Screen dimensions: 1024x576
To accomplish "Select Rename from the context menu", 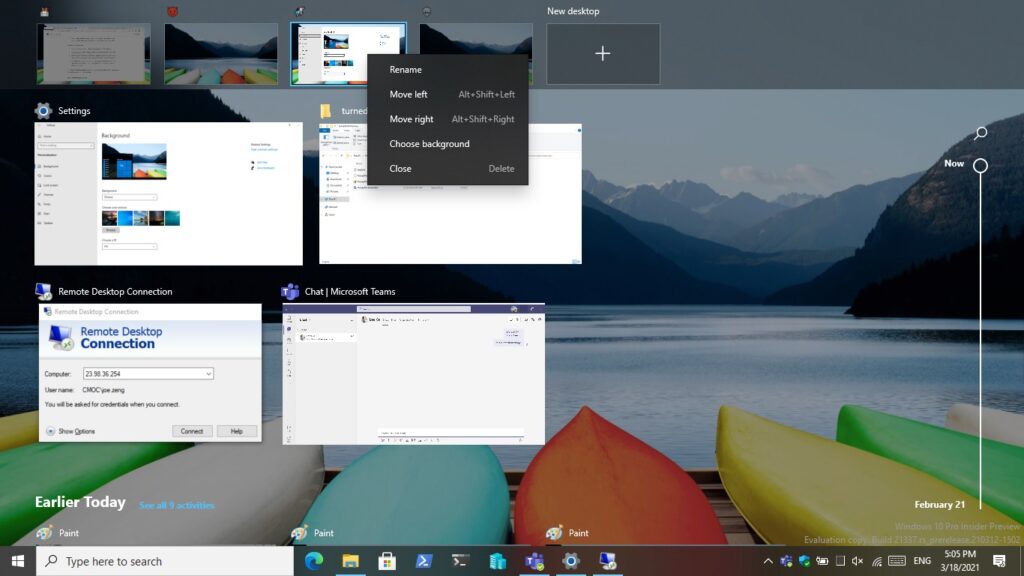I will (406, 70).
